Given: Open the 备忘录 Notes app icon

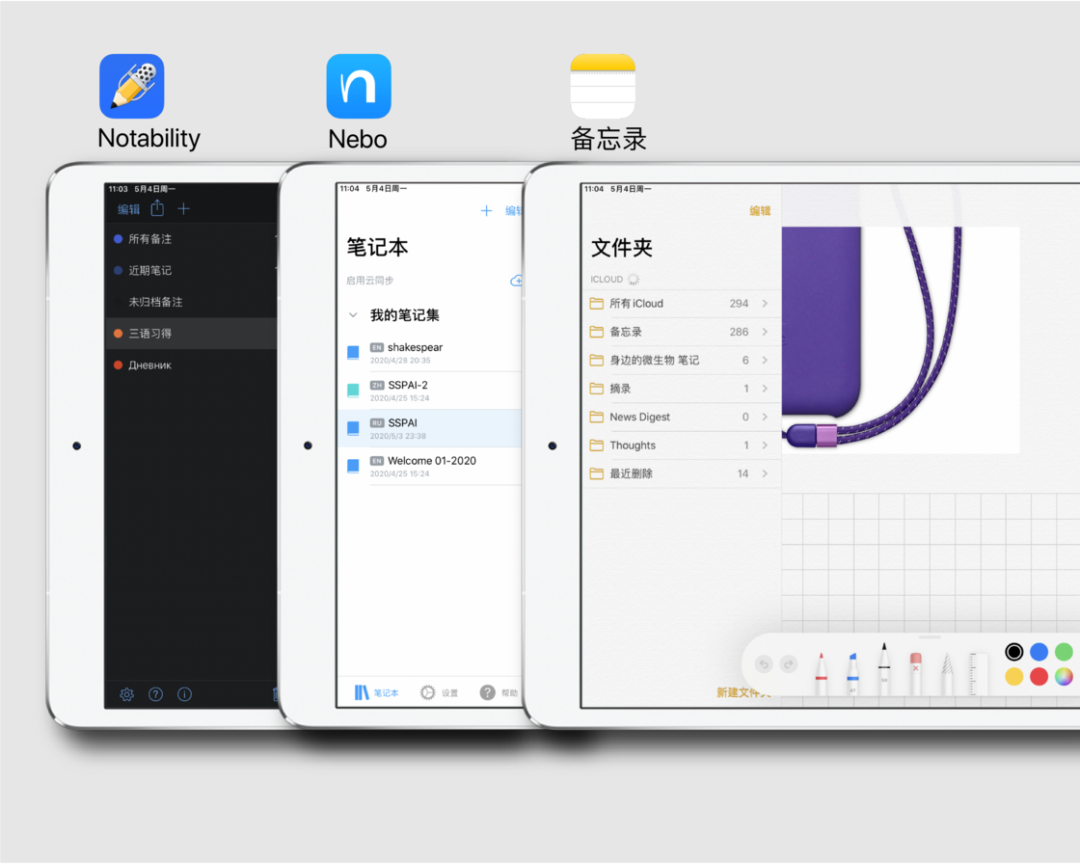Looking at the screenshot, I should pos(603,86).
